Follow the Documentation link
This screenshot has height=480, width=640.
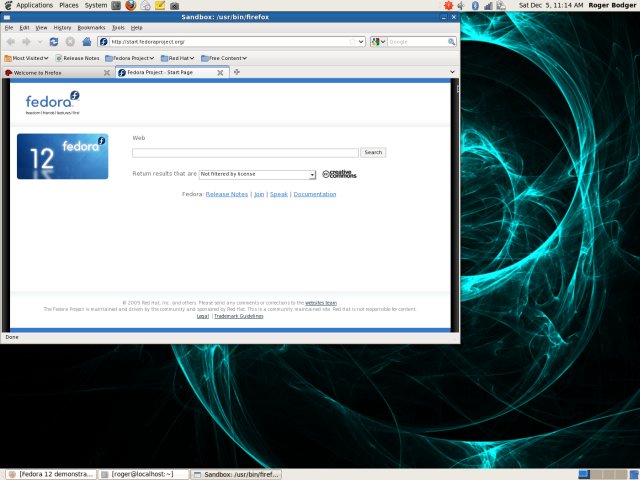click(315, 194)
